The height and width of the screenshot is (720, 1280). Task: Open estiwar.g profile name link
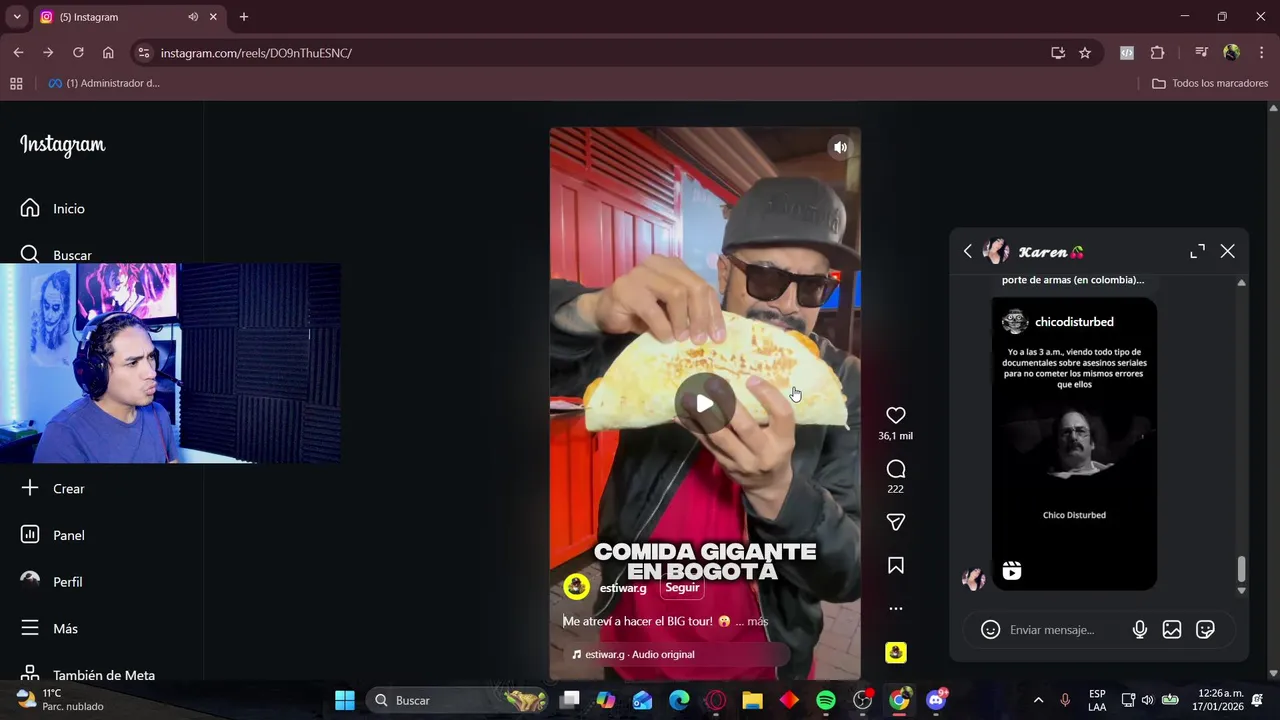click(x=623, y=588)
